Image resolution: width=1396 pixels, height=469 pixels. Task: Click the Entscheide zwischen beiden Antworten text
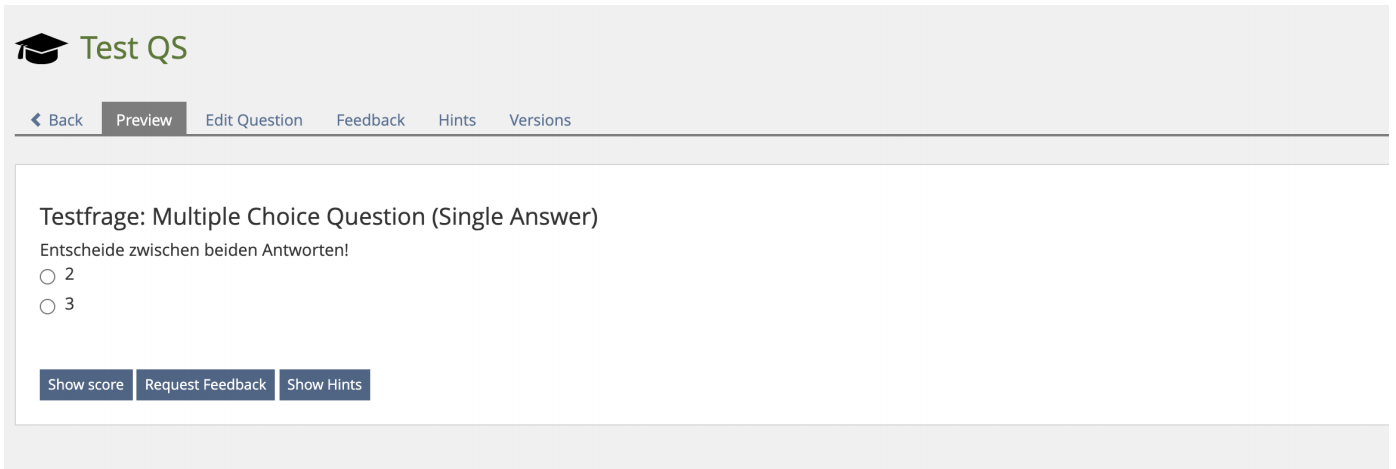tap(194, 250)
